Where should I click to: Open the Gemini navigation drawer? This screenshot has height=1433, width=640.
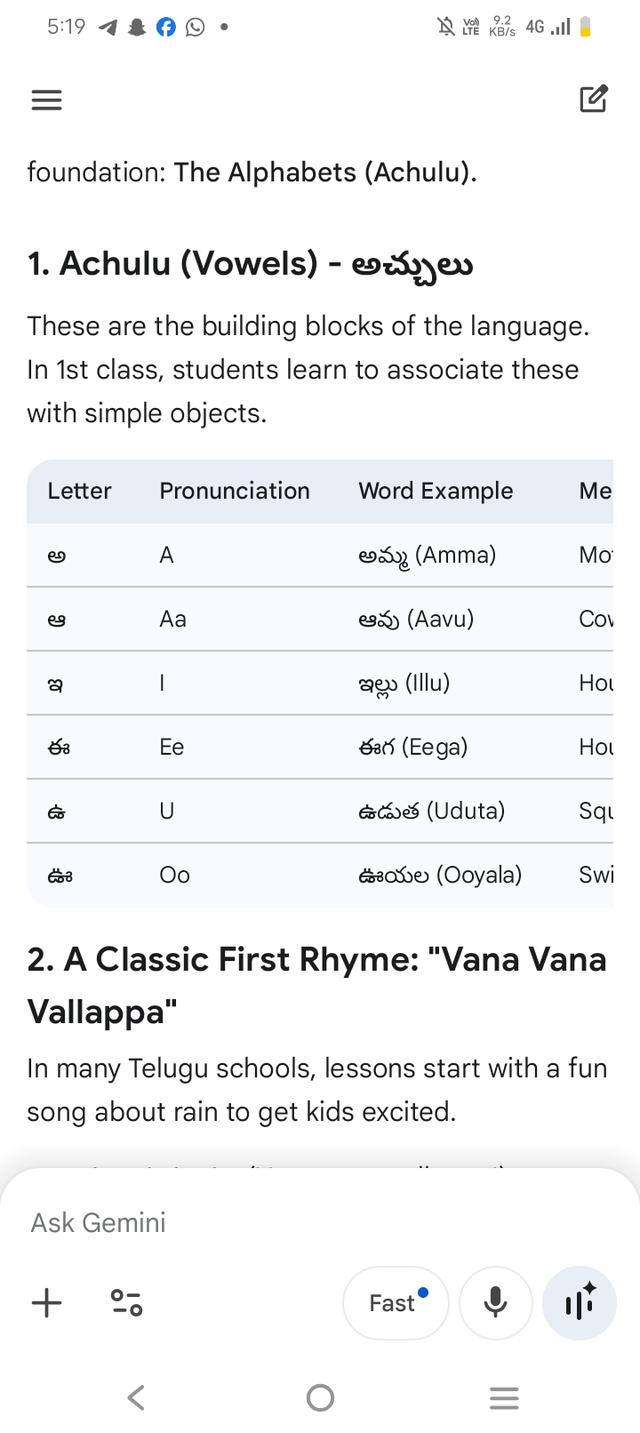(46, 100)
